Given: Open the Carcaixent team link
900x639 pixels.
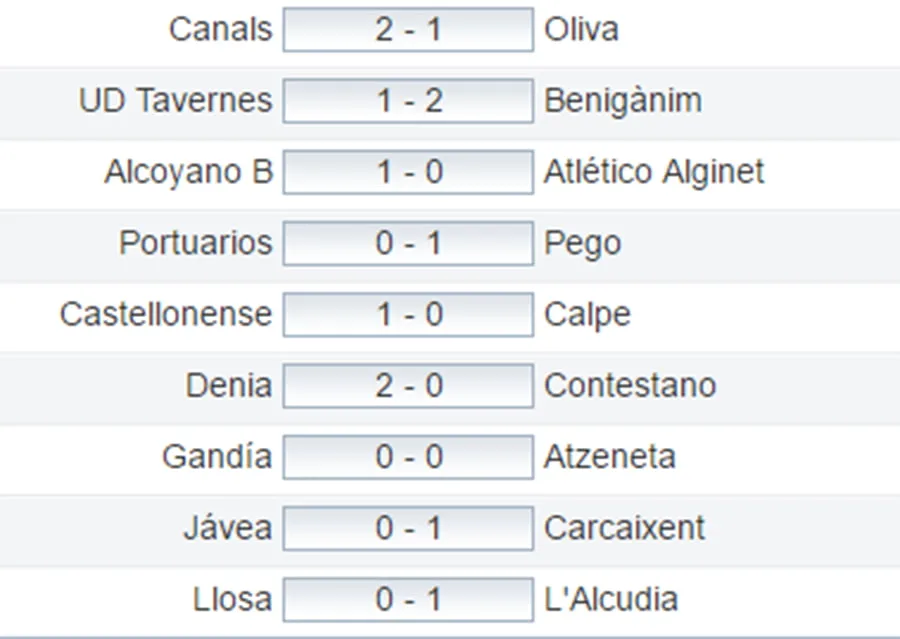Looking at the screenshot, I should pyautogui.click(x=624, y=528).
